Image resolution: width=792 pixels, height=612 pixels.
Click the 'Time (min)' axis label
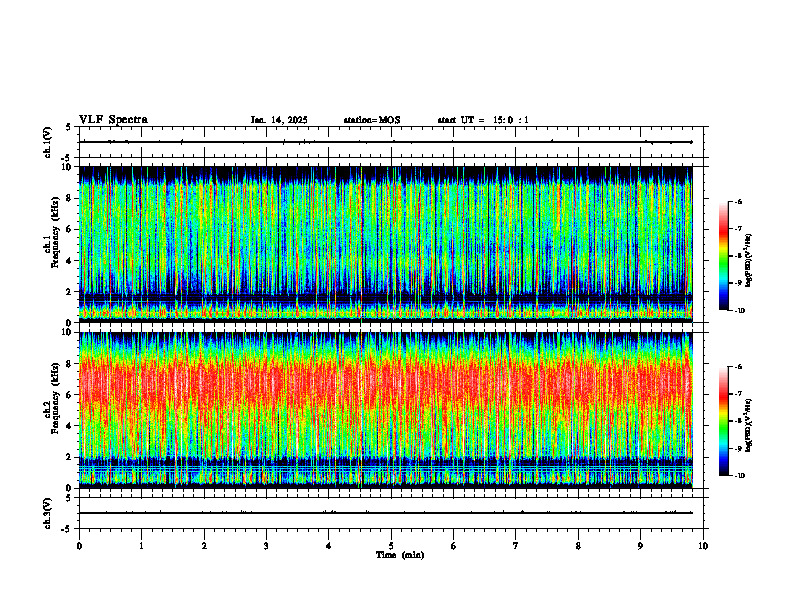[x=400, y=555]
